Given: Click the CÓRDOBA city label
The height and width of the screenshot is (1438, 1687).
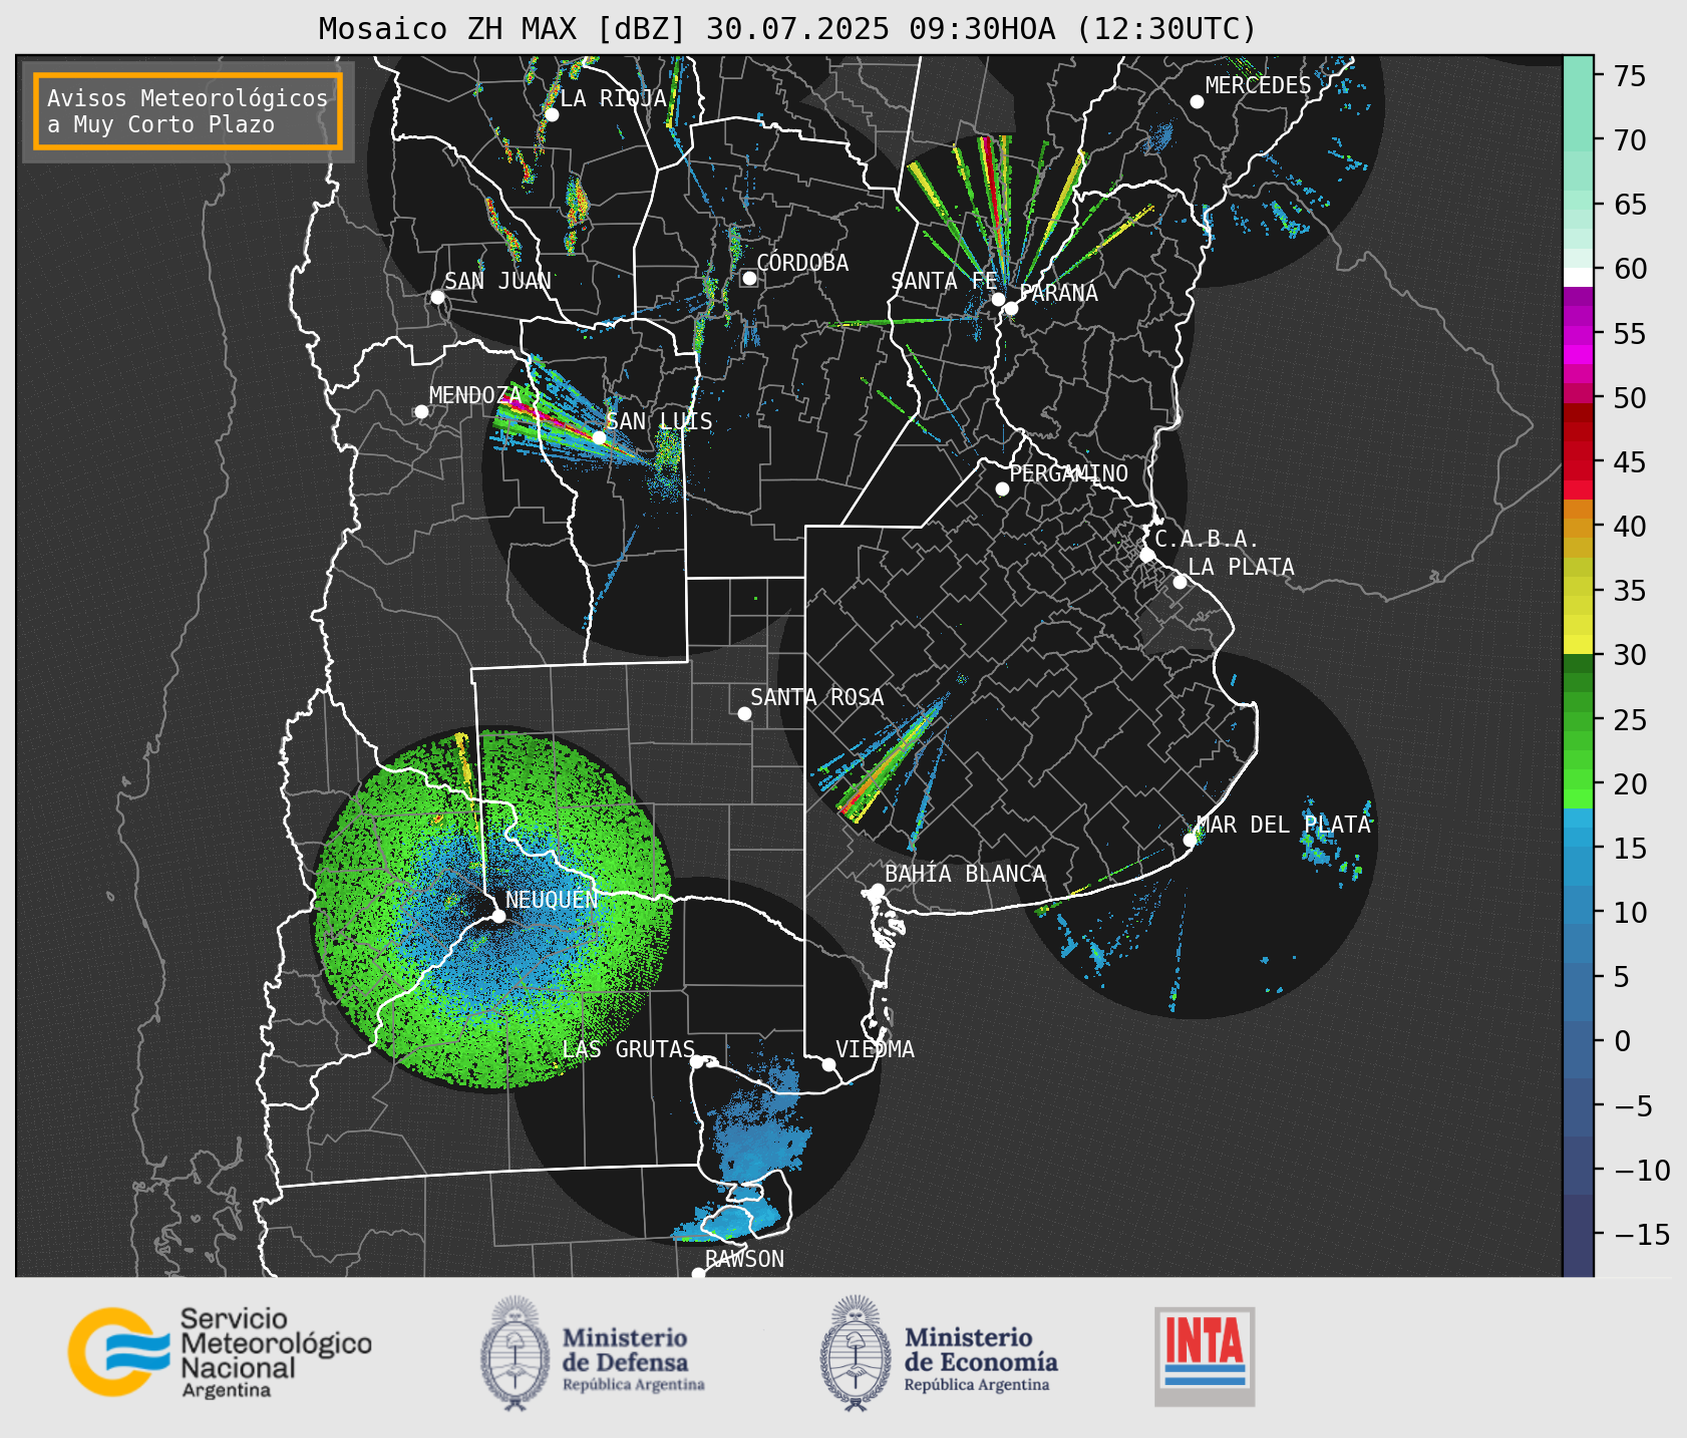Looking at the screenshot, I should [802, 262].
